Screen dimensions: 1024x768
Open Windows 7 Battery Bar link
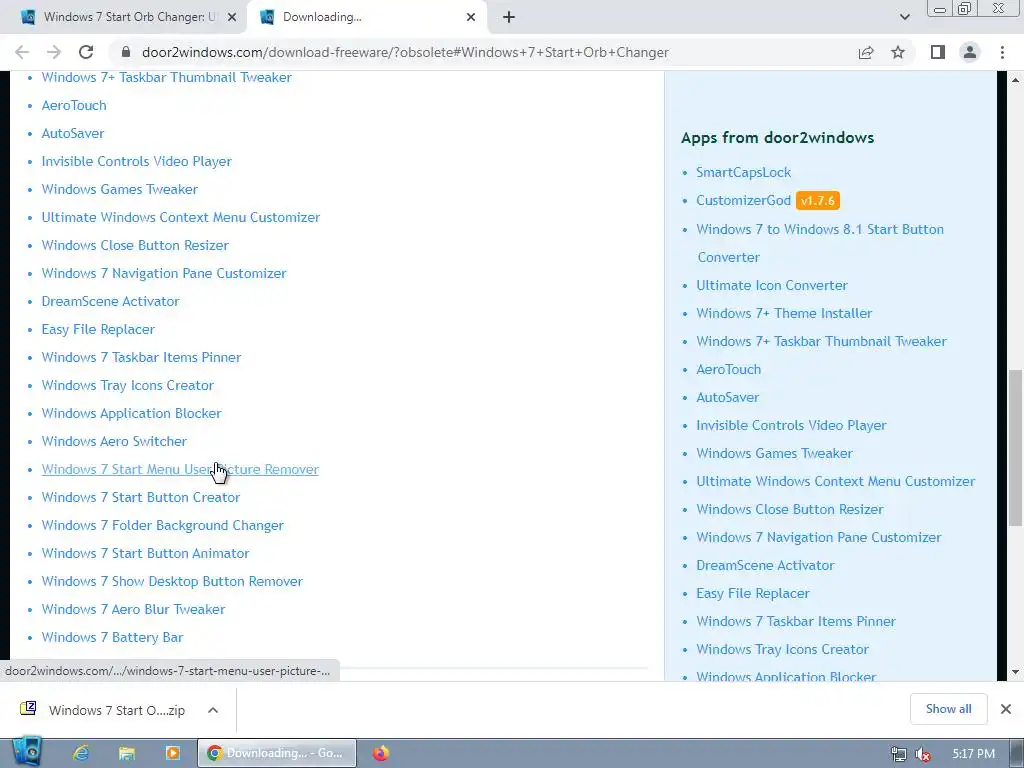(x=112, y=637)
